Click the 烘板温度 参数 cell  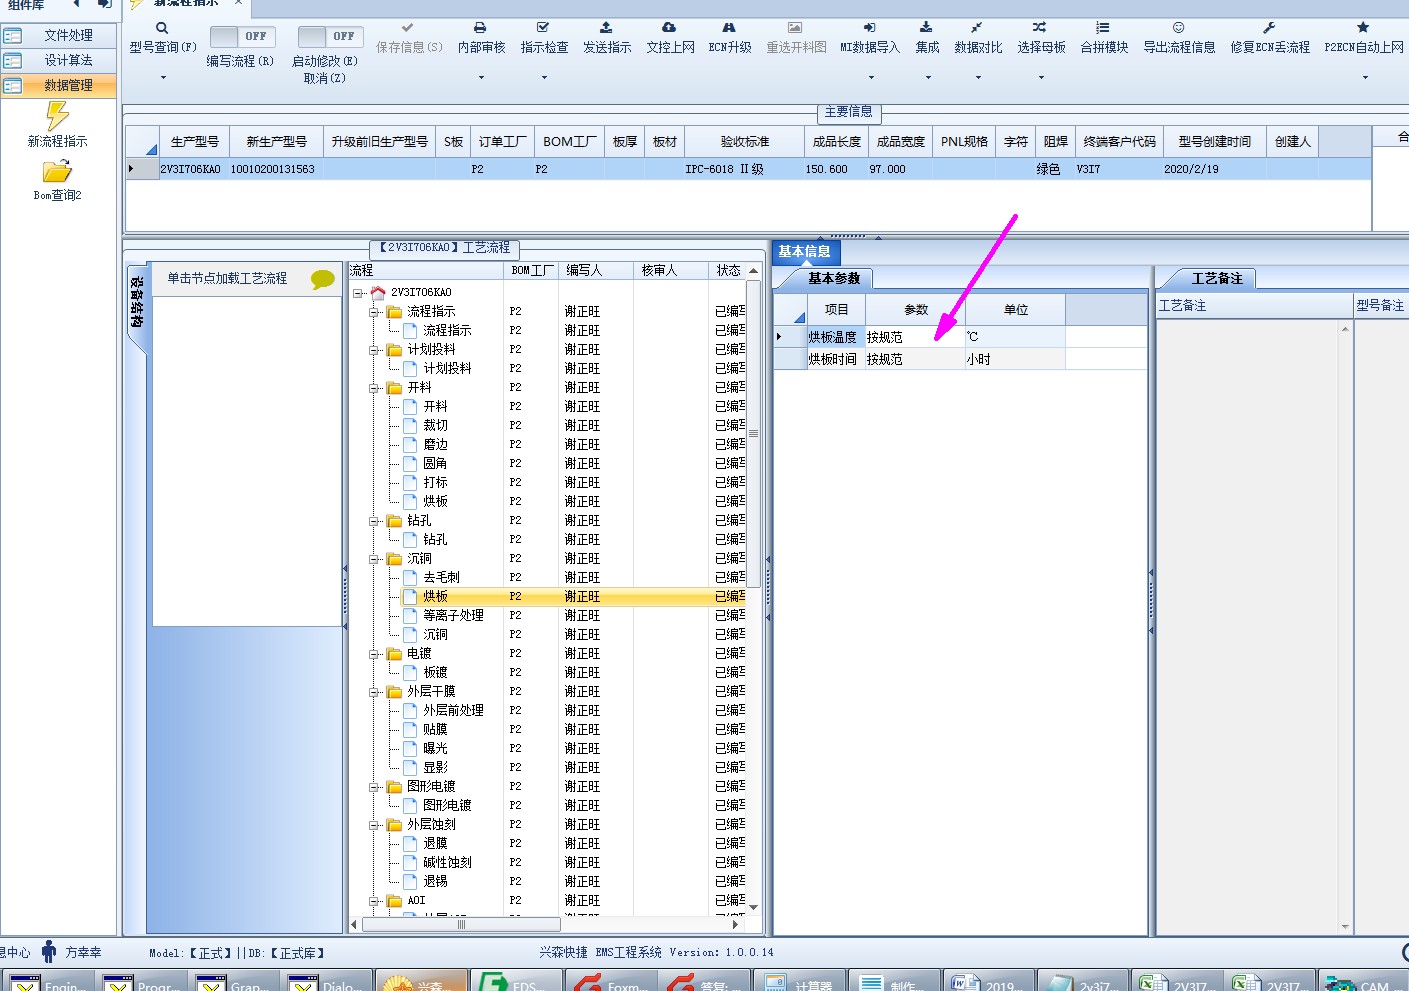coord(914,337)
